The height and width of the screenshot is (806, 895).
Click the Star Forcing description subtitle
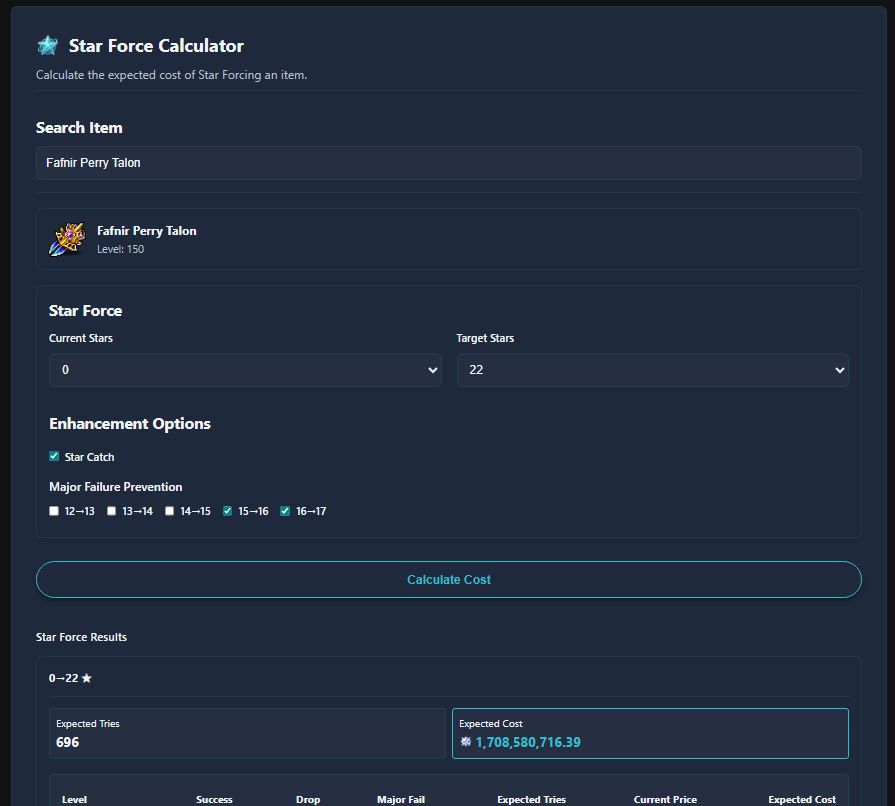click(x=171, y=75)
